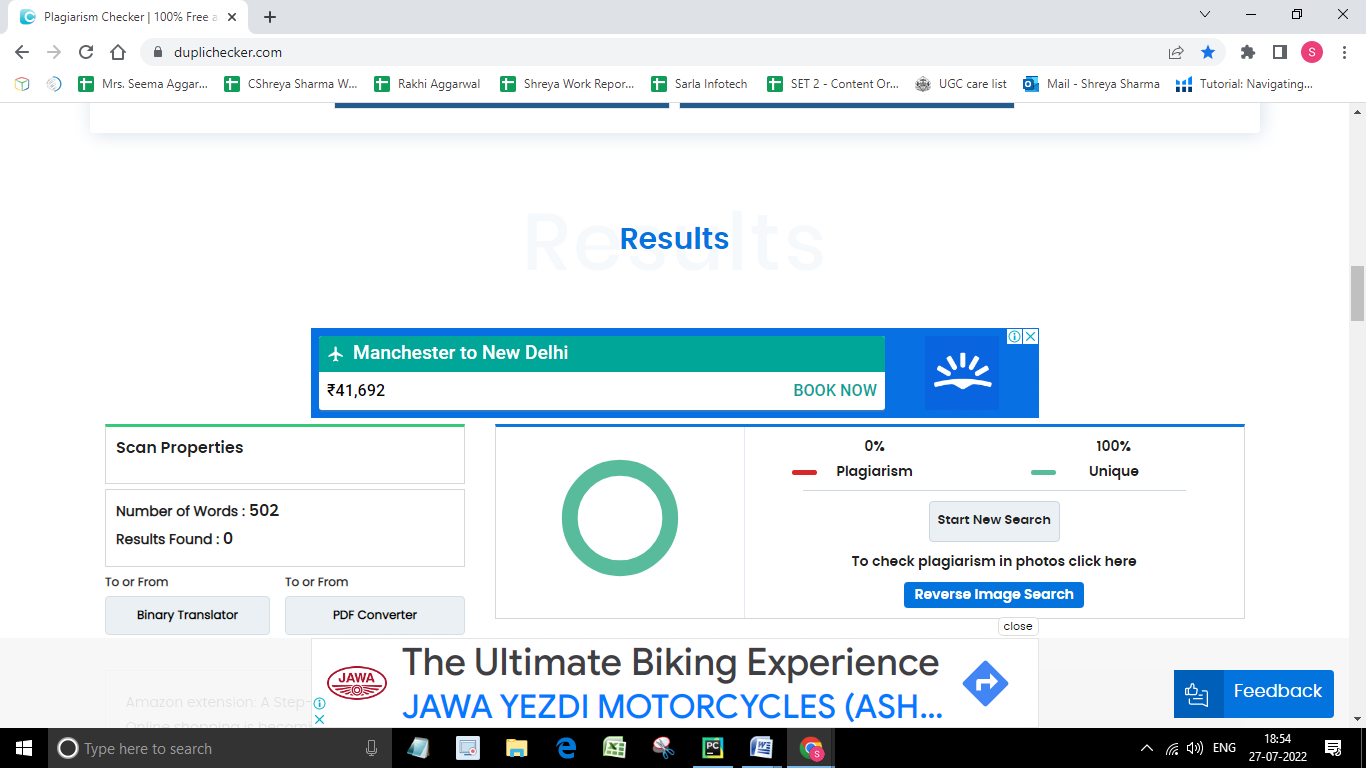Click the close label above bottom ad
Image resolution: width=1366 pixels, height=768 pixels.
pyautogui.click(x=1018, y=626)
